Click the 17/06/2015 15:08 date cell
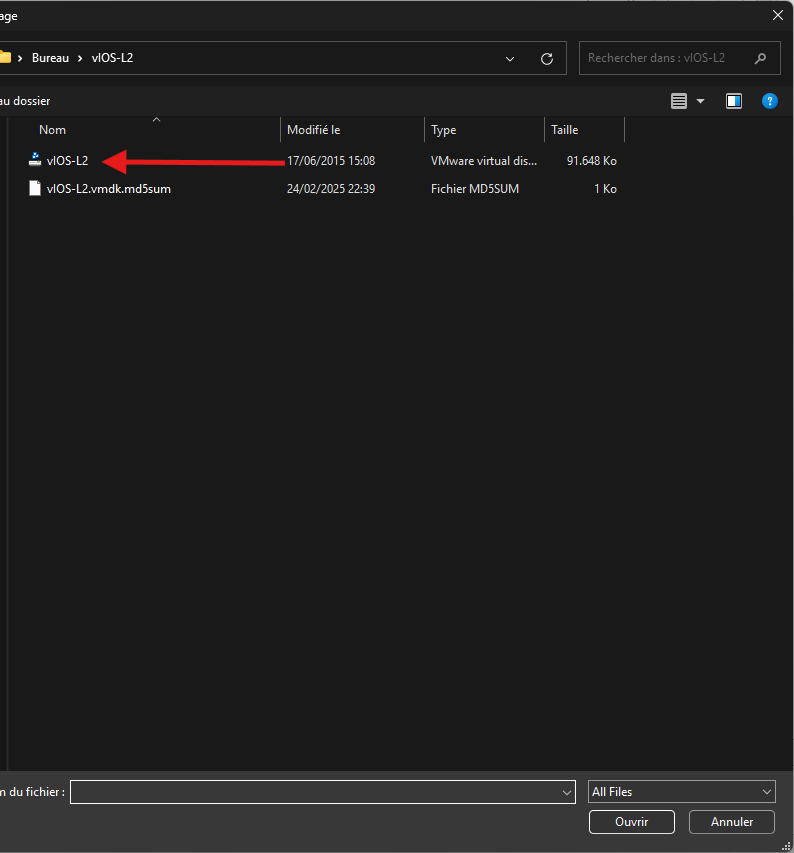The image size is (794, 853). point(331,160)
